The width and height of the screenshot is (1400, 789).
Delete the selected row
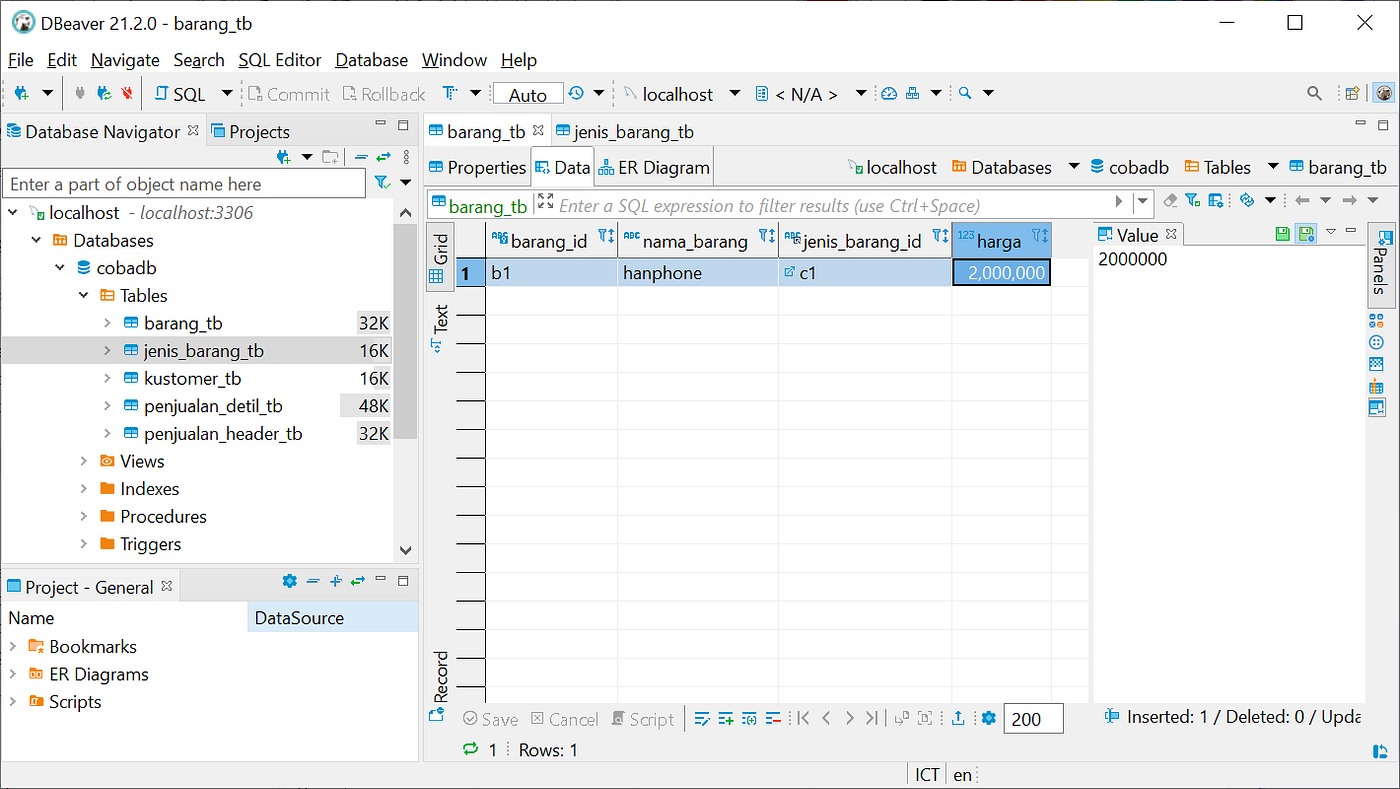click(x=774, y=718)
